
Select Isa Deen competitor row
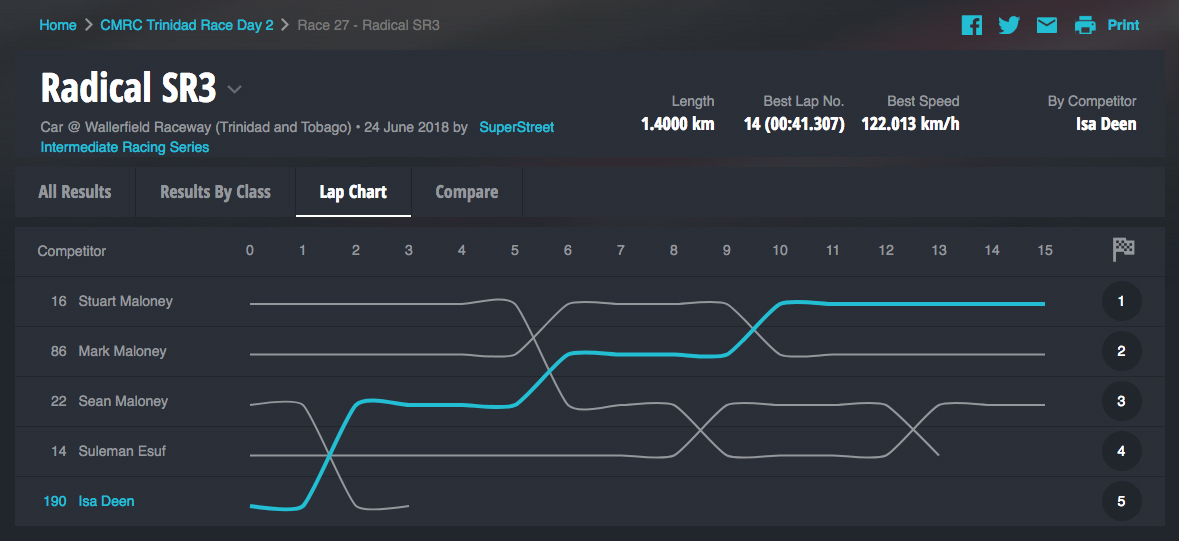point(106,501)
